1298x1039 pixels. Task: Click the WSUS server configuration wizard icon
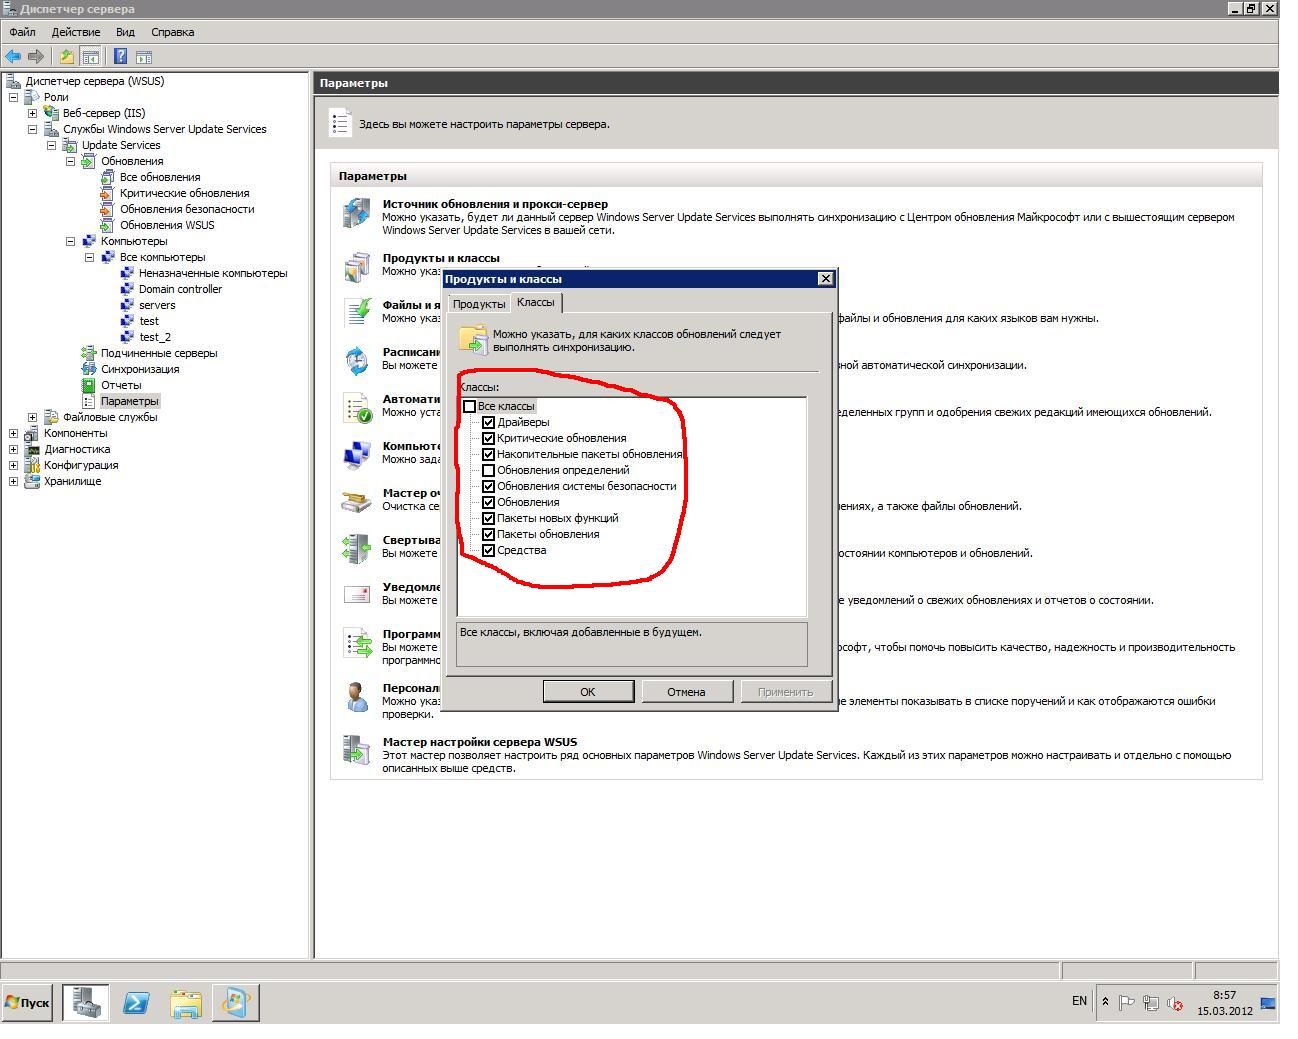click(x=357, y=750)
